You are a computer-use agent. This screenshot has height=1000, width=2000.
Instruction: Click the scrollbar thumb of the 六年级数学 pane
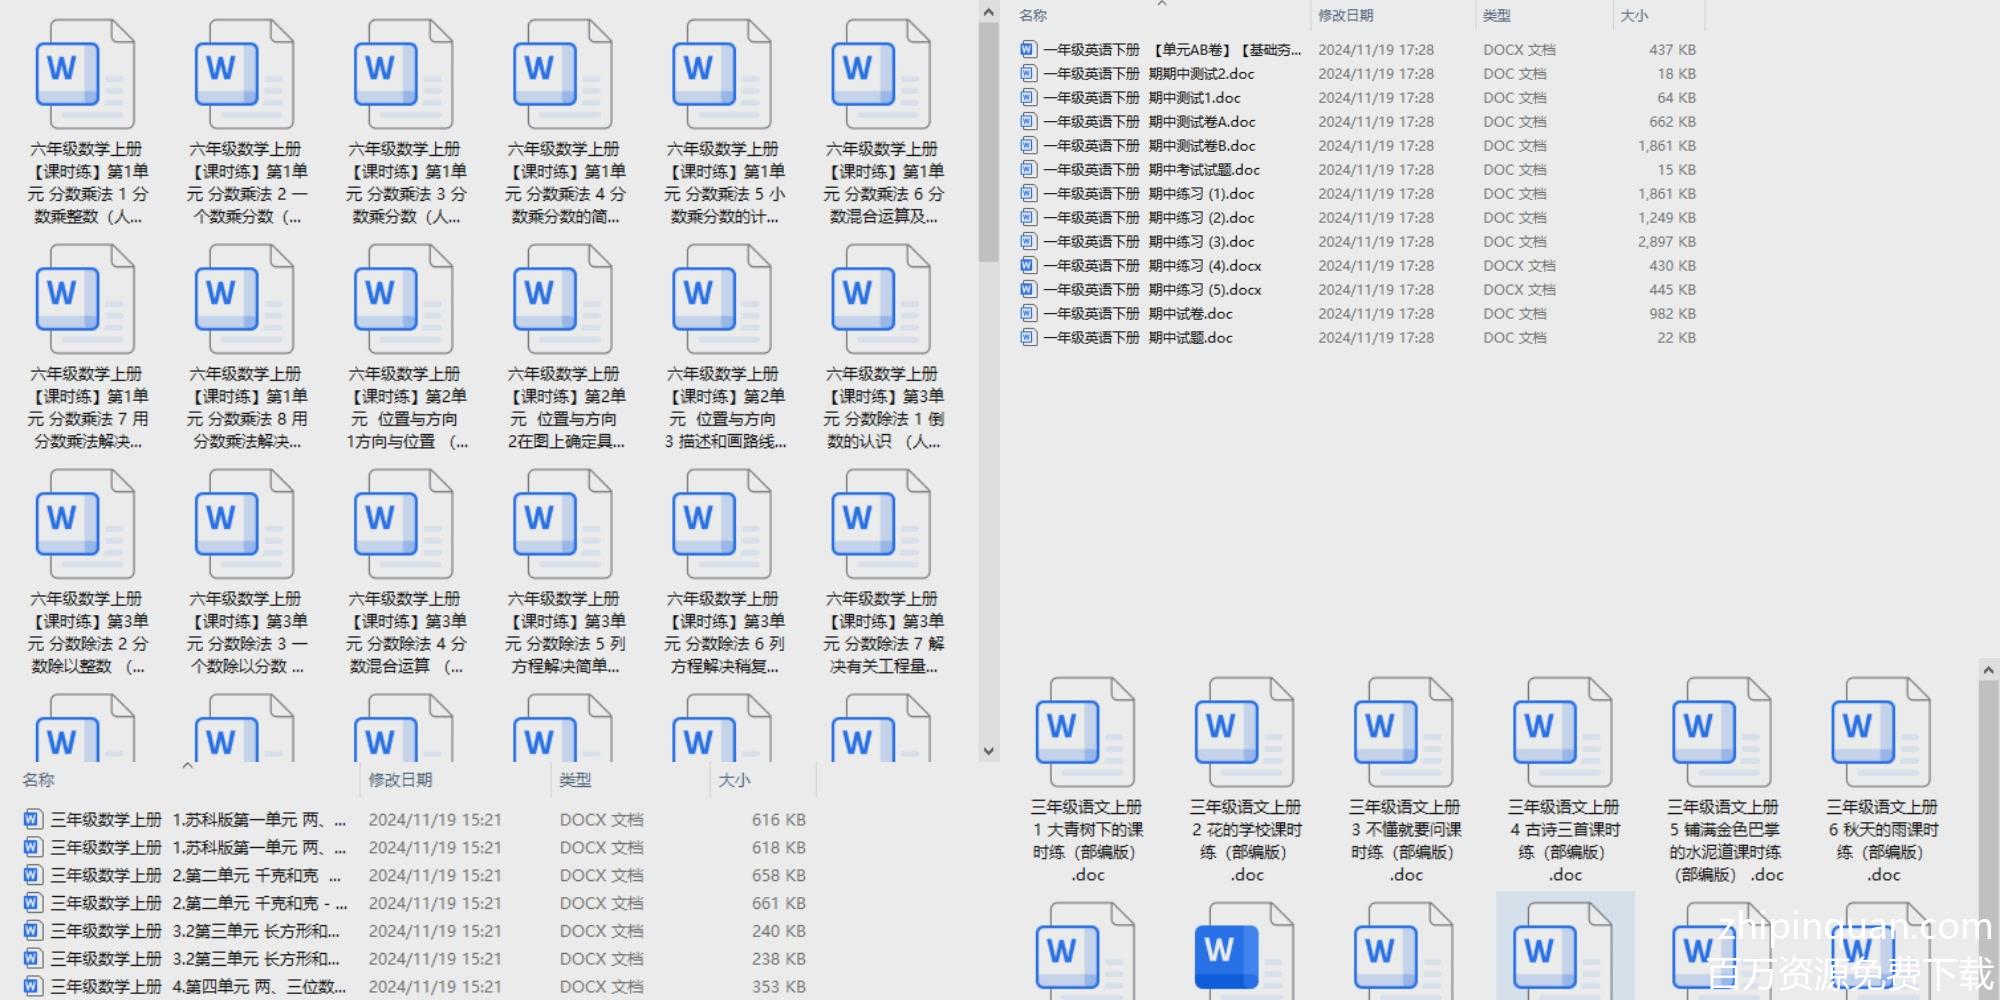tap(988, 142)
